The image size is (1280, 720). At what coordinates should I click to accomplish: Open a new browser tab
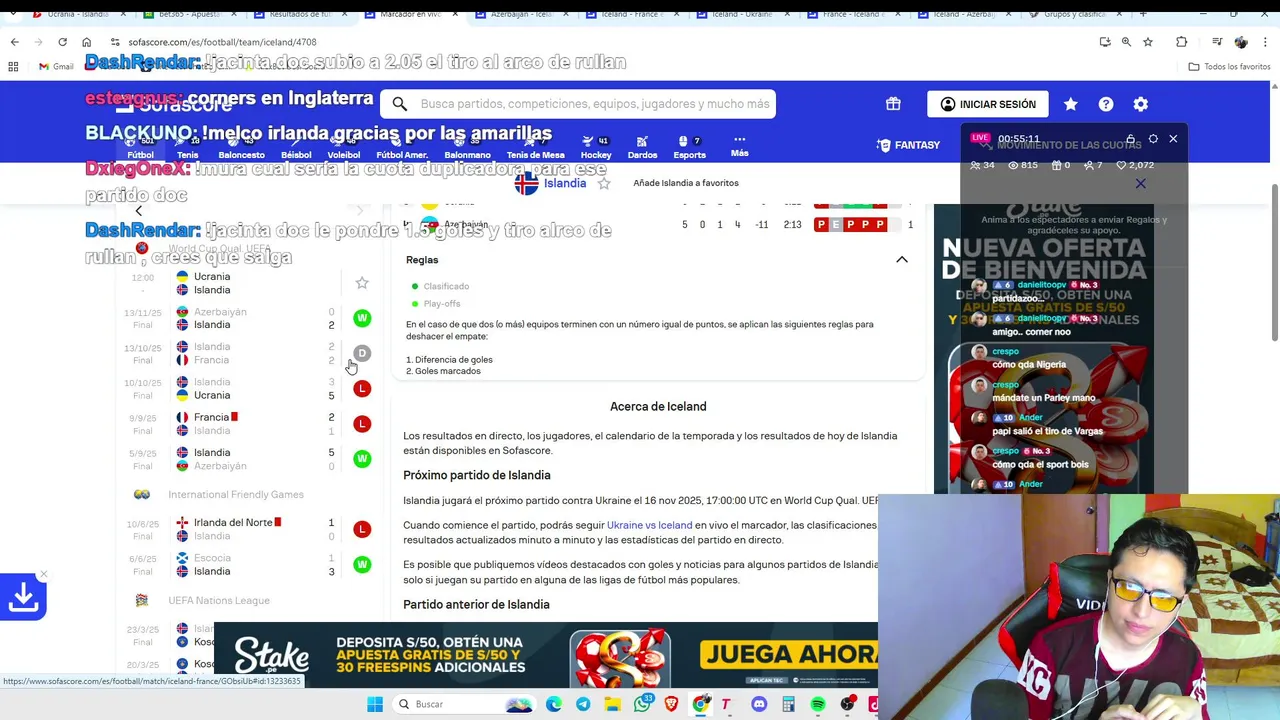[x=1143, y=14]
